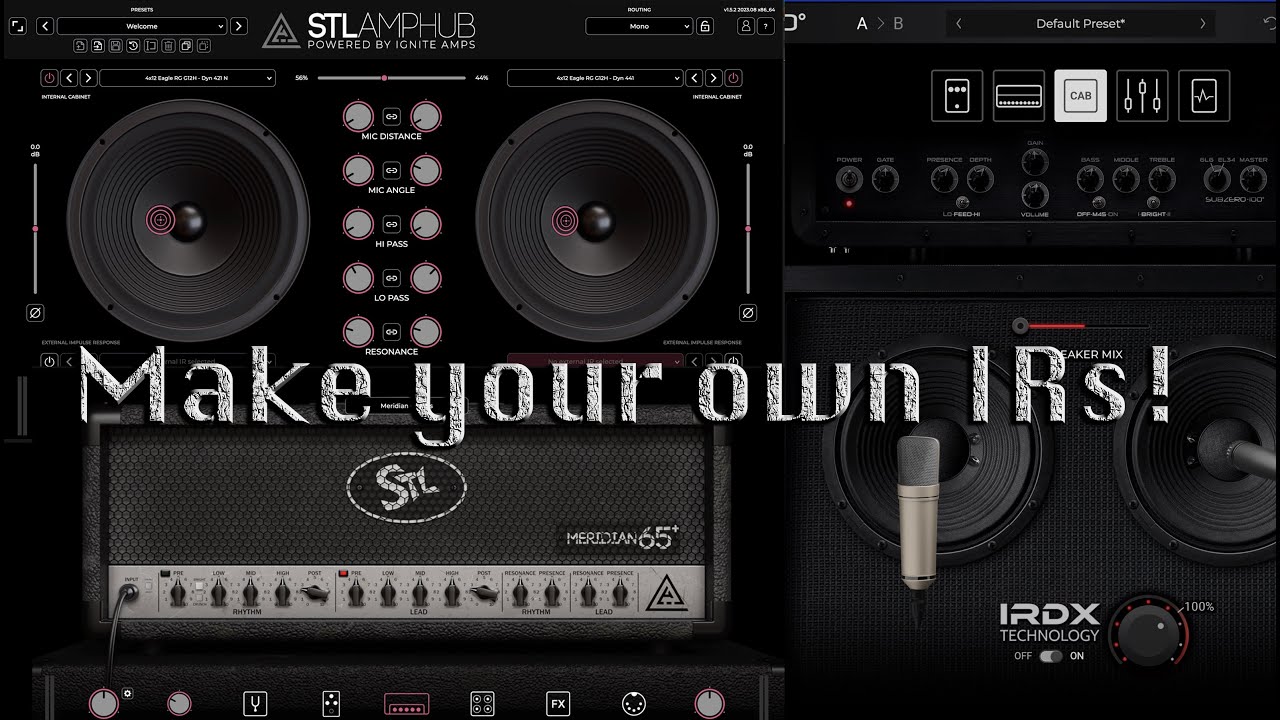Open the FX section in AmpHub

pyautogui.click(x=558, y=704)
